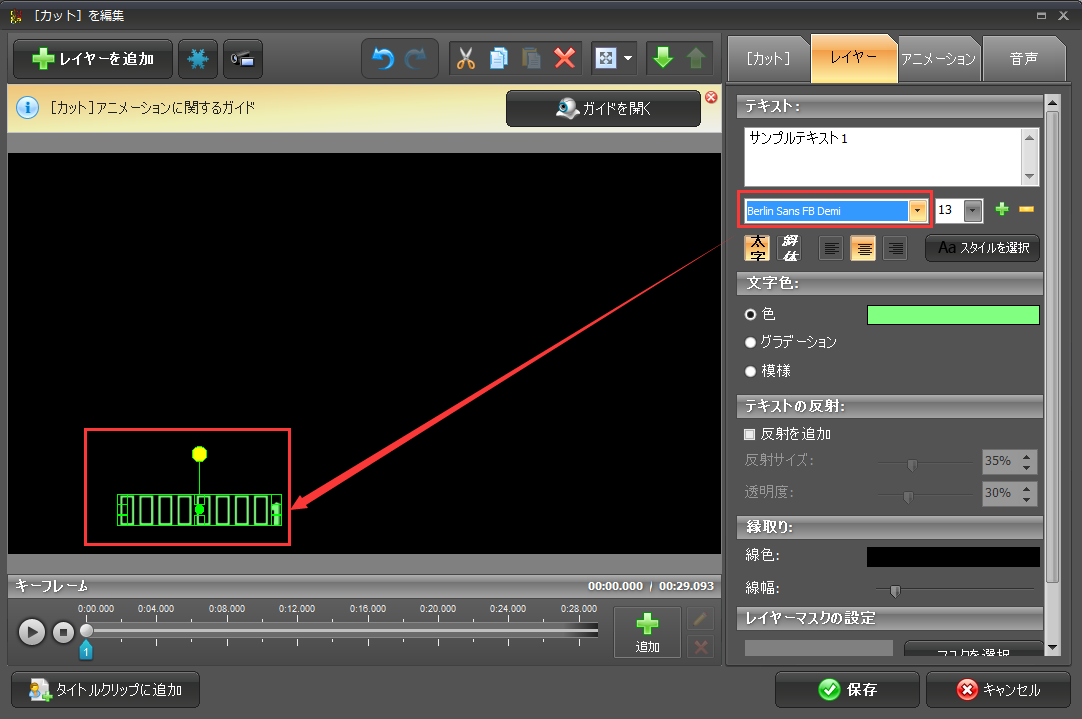Select the 模様 radio button
1082x719 pixels.
click(750, 371)
